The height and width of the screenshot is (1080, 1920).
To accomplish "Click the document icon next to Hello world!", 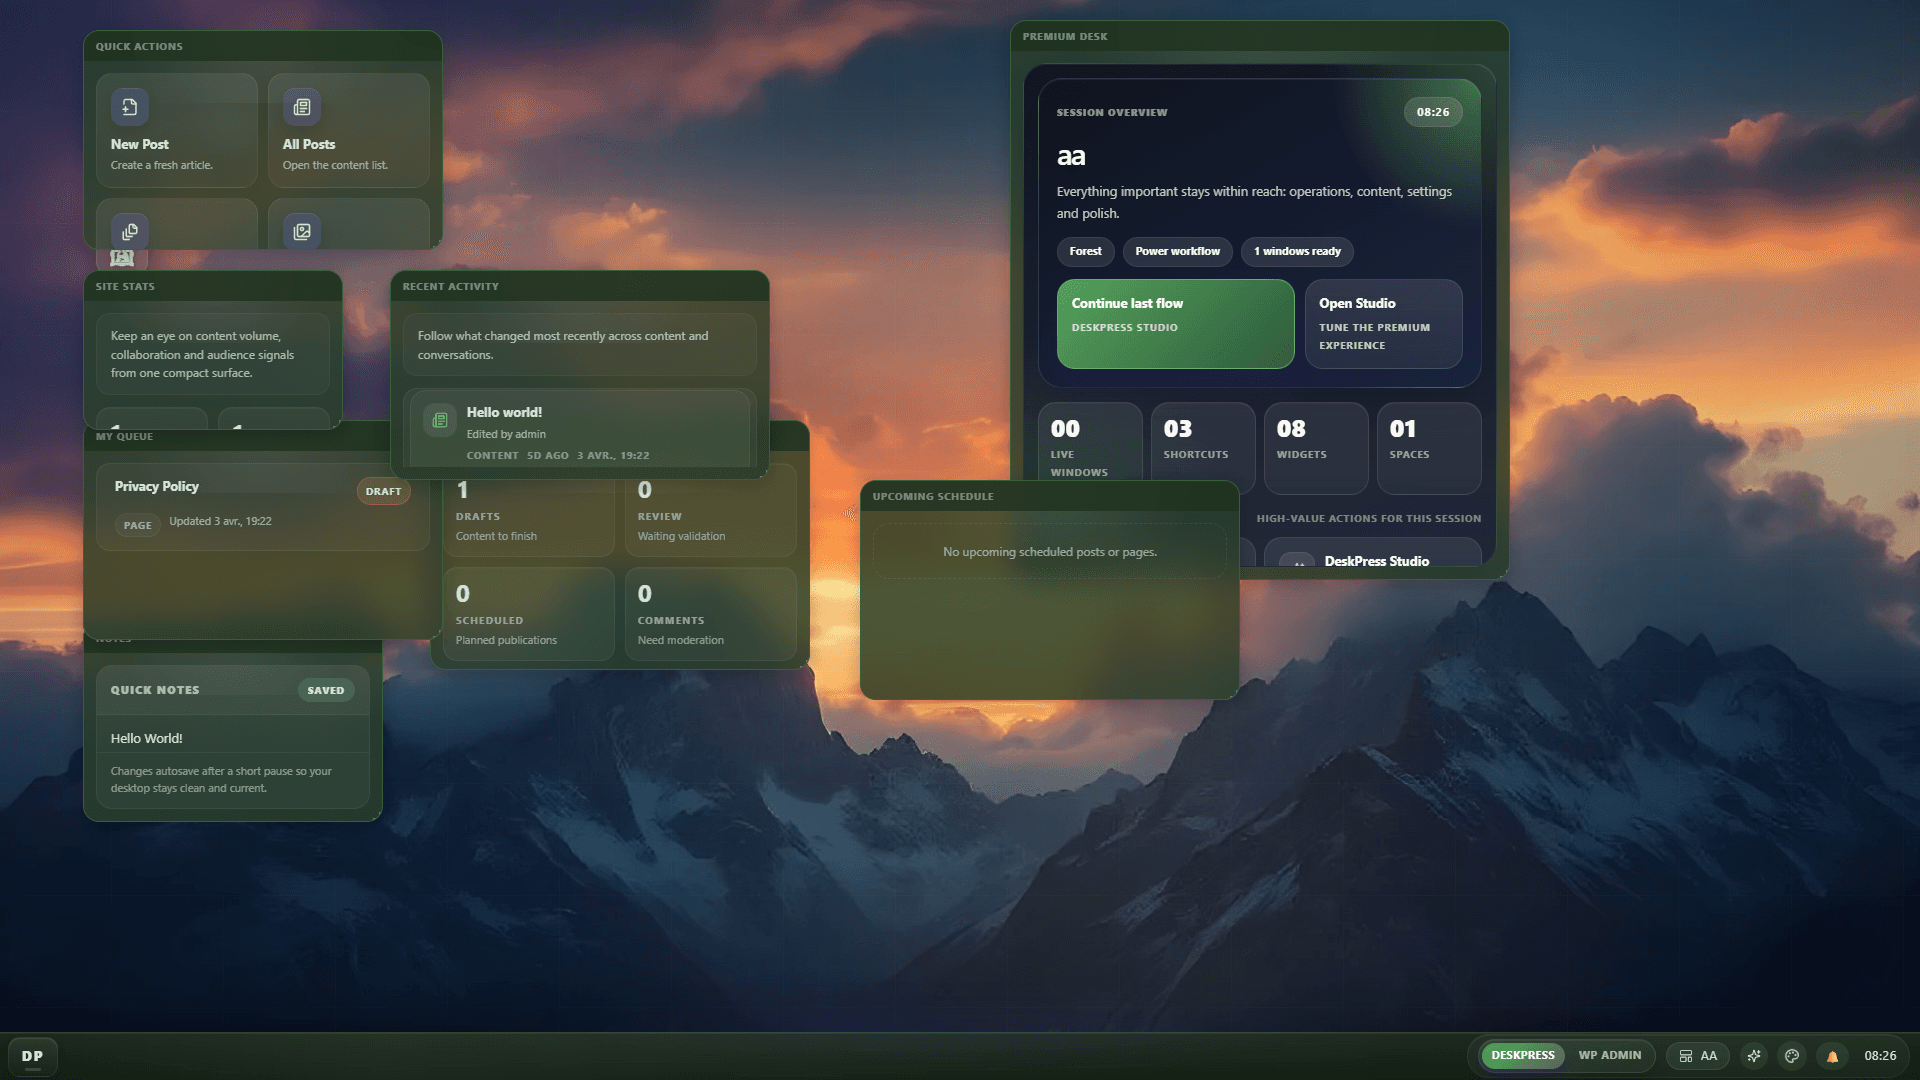I will (439, 420).
